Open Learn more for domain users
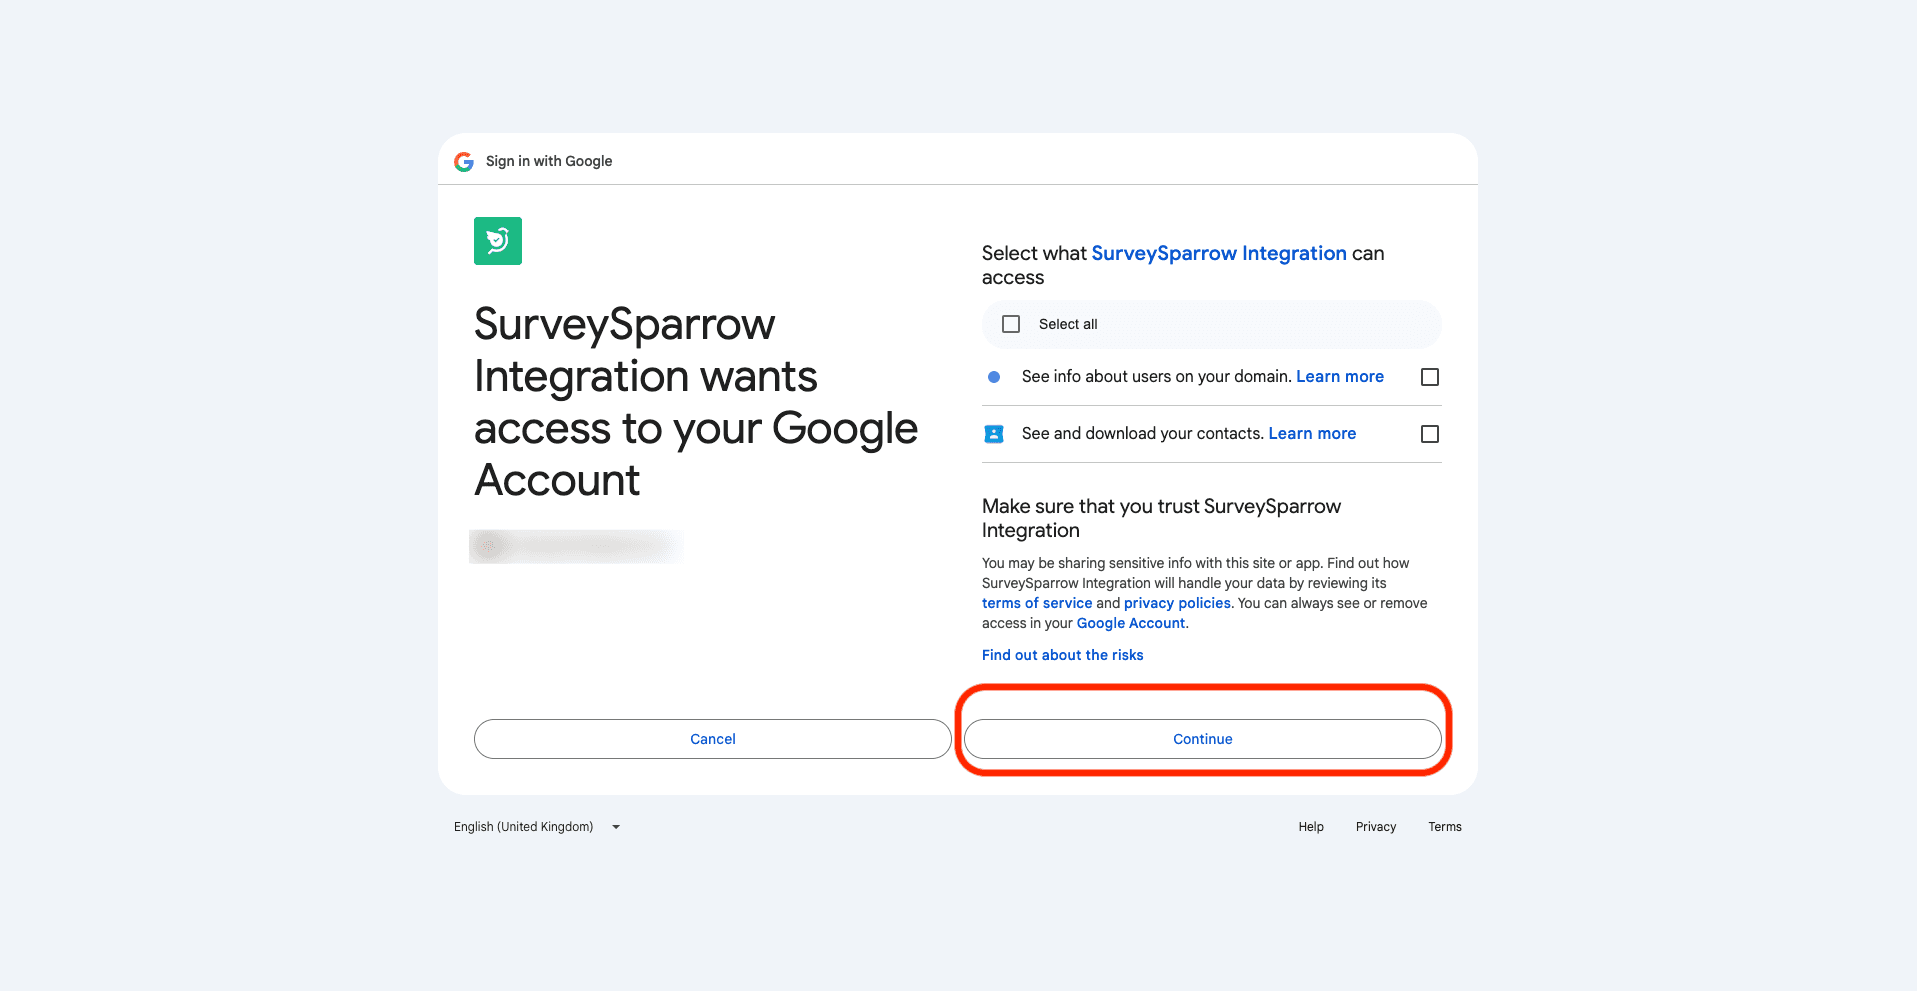Image resolution: width=1917 pixels, height=991 pixels. (x=1339, y=377)
